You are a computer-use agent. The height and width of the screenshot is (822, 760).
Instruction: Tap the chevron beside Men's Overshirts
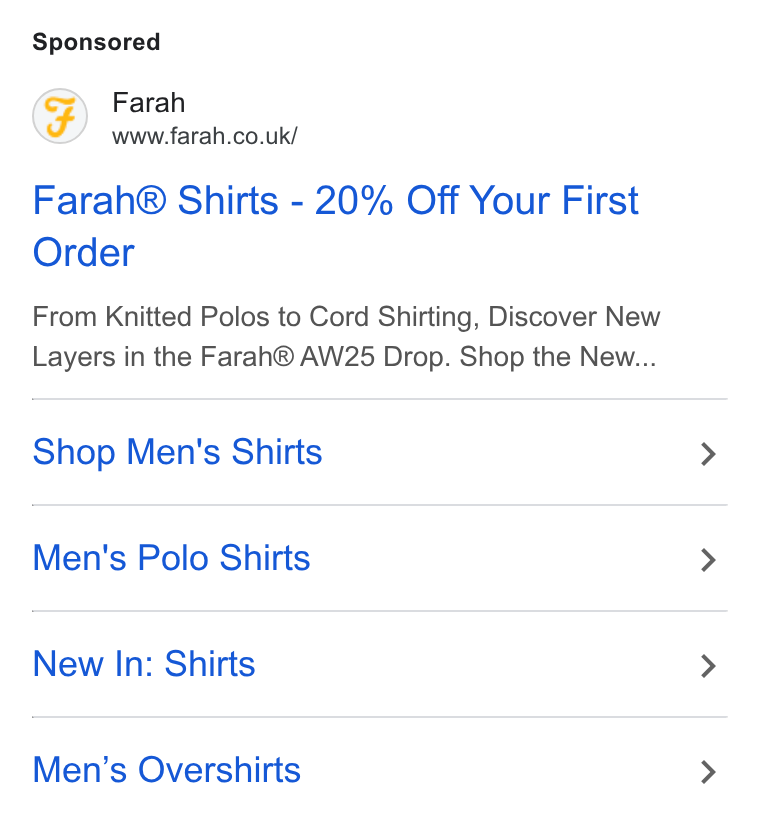708,772
